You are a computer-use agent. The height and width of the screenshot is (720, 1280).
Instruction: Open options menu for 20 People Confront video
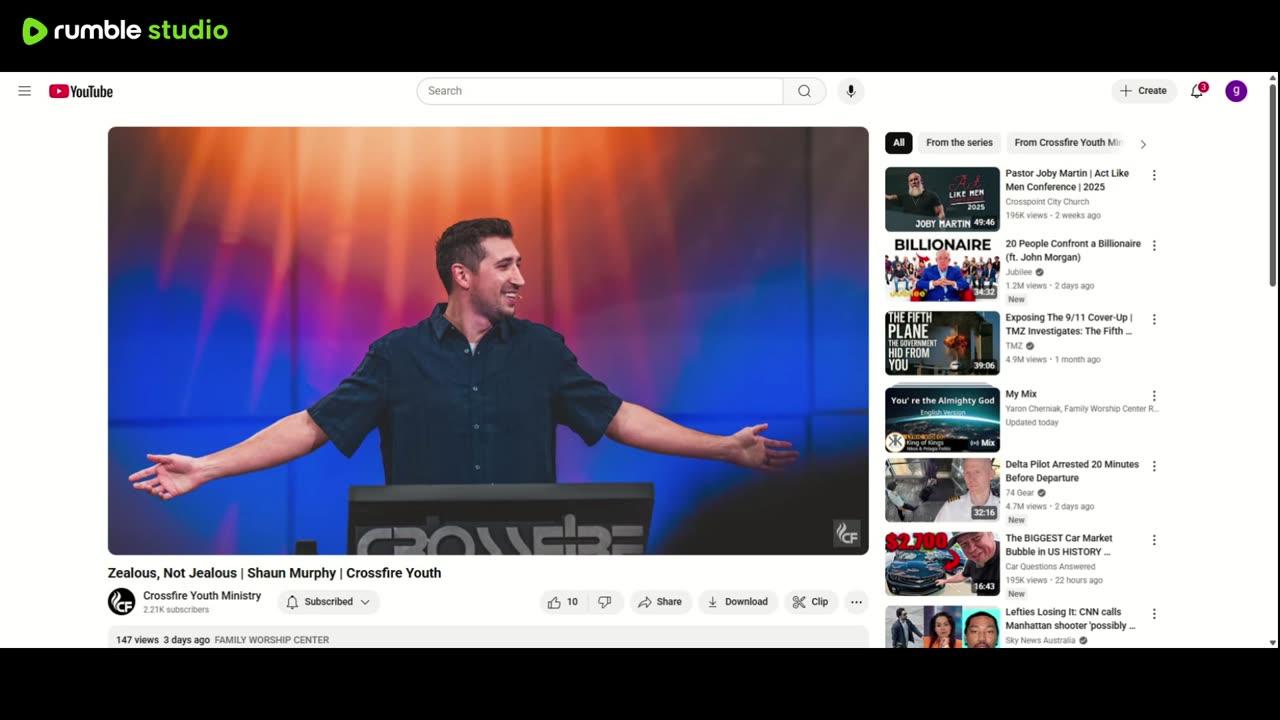pos(1154,245)
